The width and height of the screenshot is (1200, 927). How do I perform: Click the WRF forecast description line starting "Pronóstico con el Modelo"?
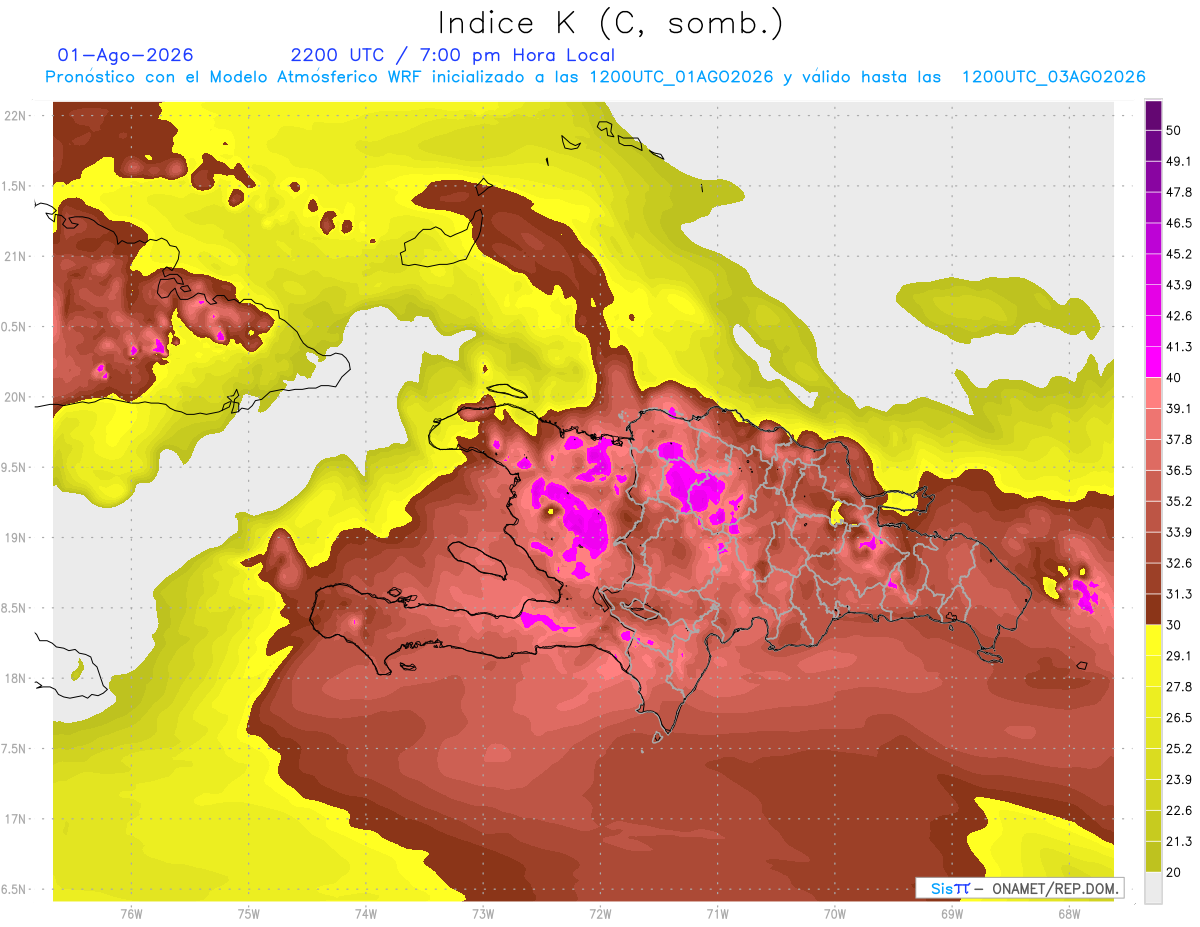tap(595, 77)
